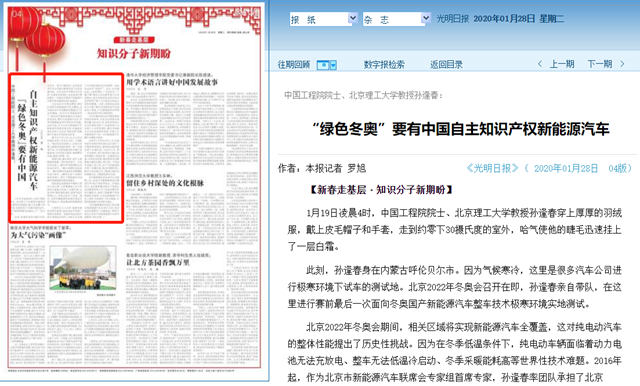Open the 往期回顾 calendar icon
The image size is (640, 386).
(x=323, y=65)
